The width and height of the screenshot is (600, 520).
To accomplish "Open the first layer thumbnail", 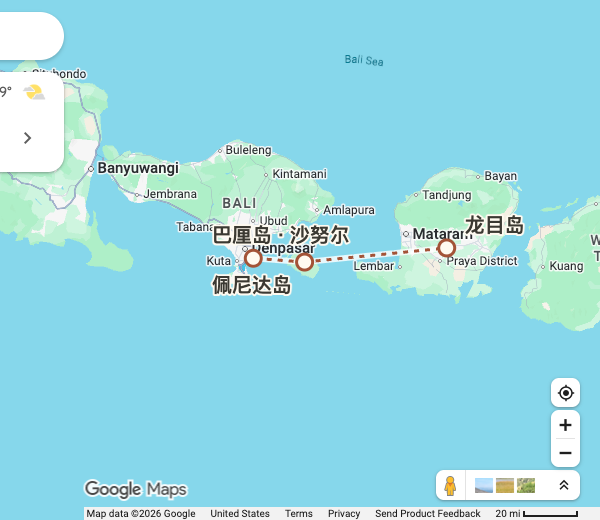I will point(484,486).
